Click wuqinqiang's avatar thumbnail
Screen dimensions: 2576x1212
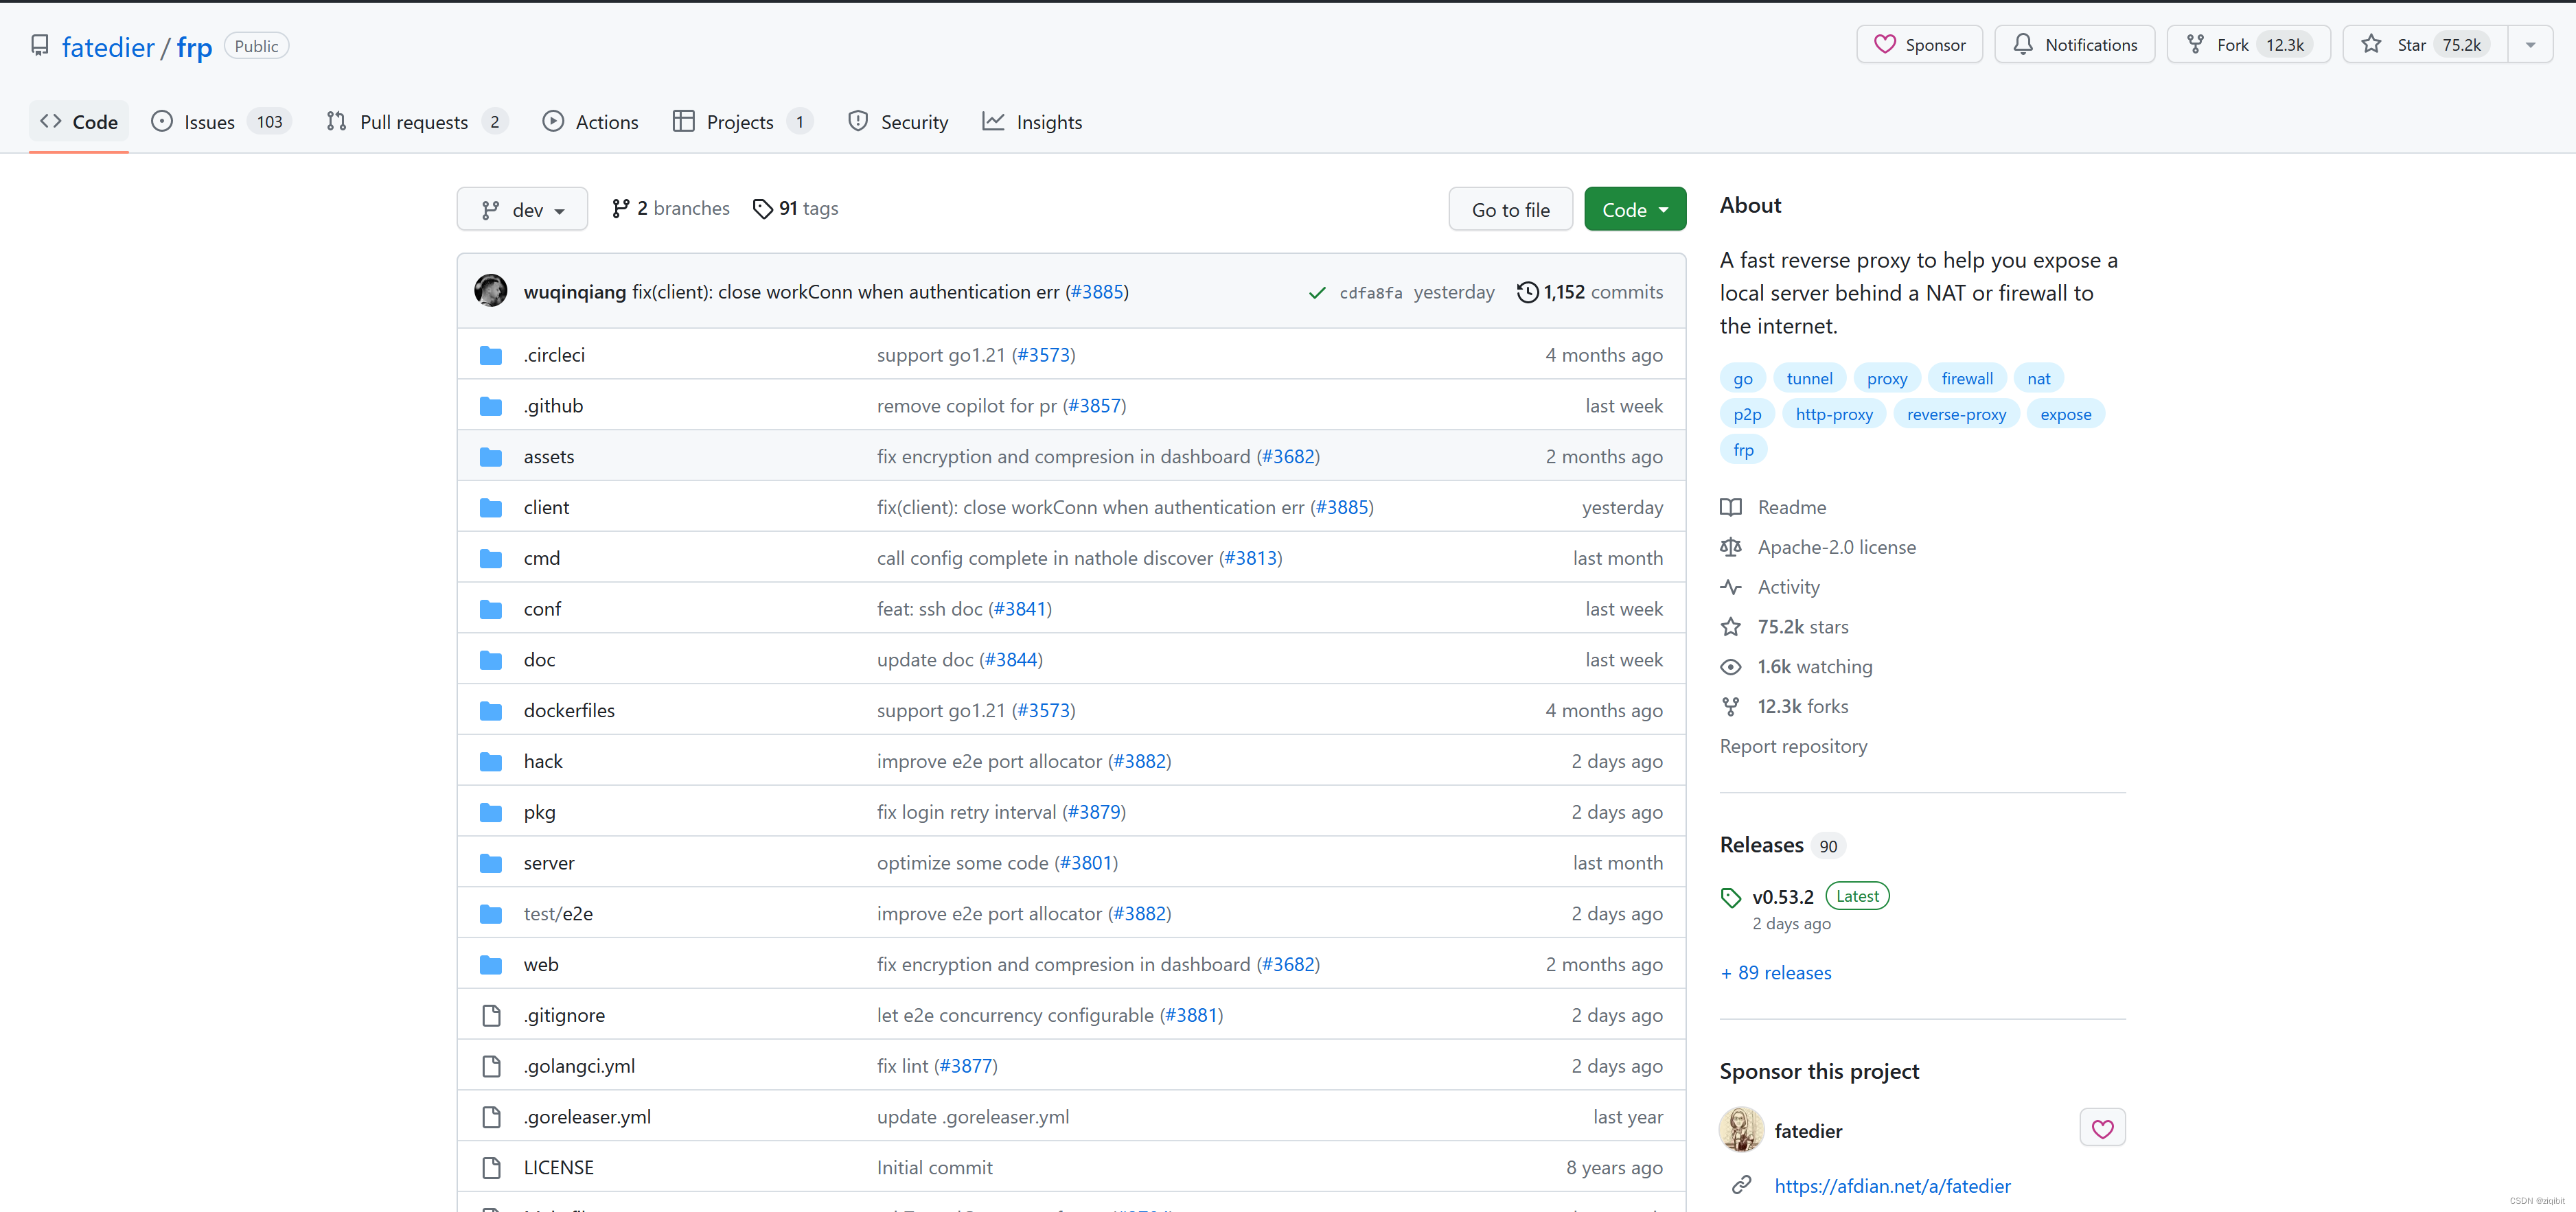click(x=490, y=291)
